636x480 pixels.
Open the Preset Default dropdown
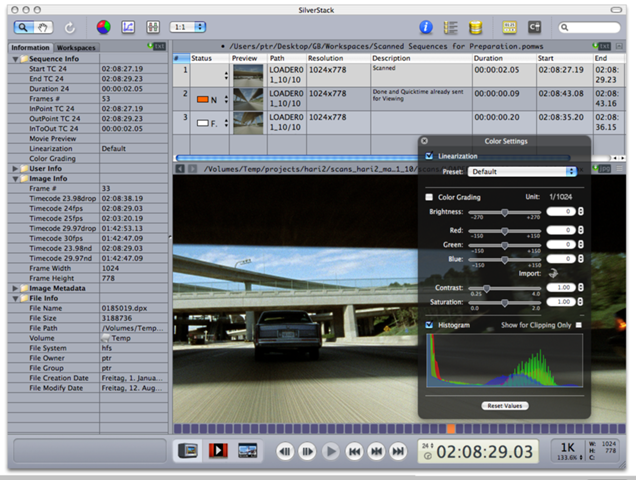tap(523, 172)
